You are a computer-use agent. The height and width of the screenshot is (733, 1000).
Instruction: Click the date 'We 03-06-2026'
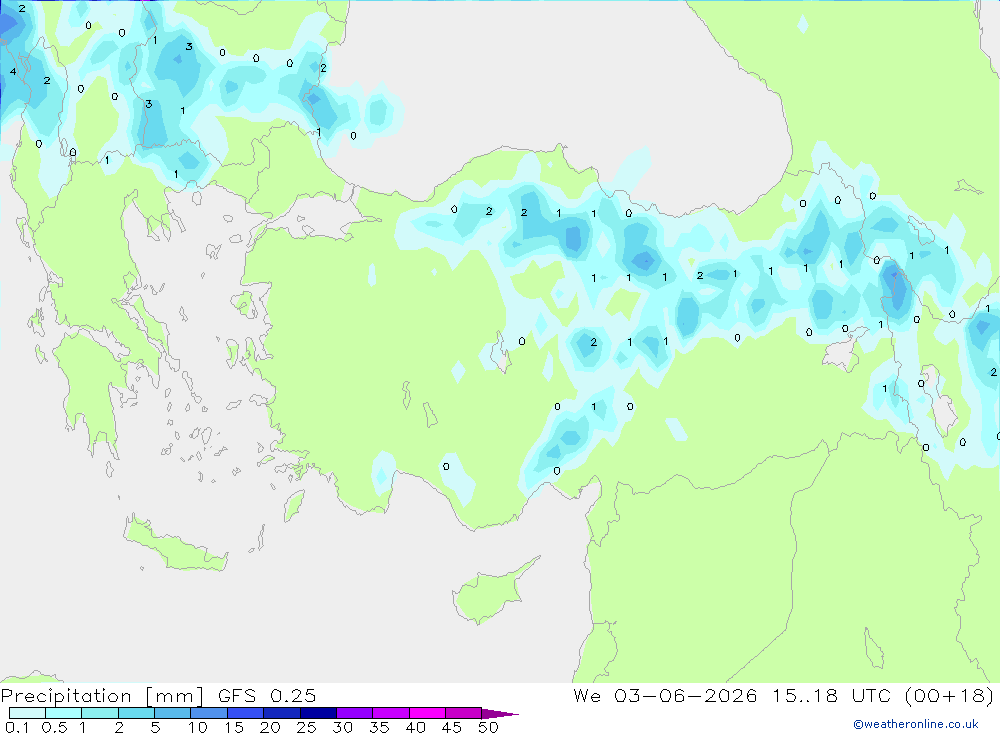pyautogui.click(x=665, y=695)
